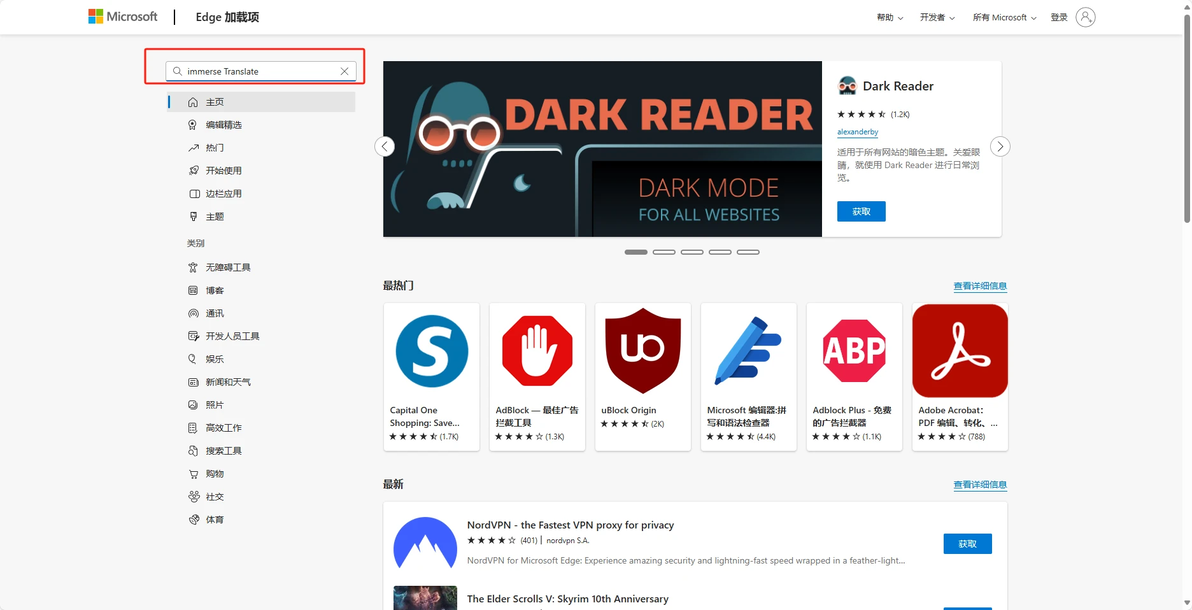The height and width of the screenshot is (610, 1192).
Task: Open the Dark Reader banner image
Action: (x=602, y=149)
